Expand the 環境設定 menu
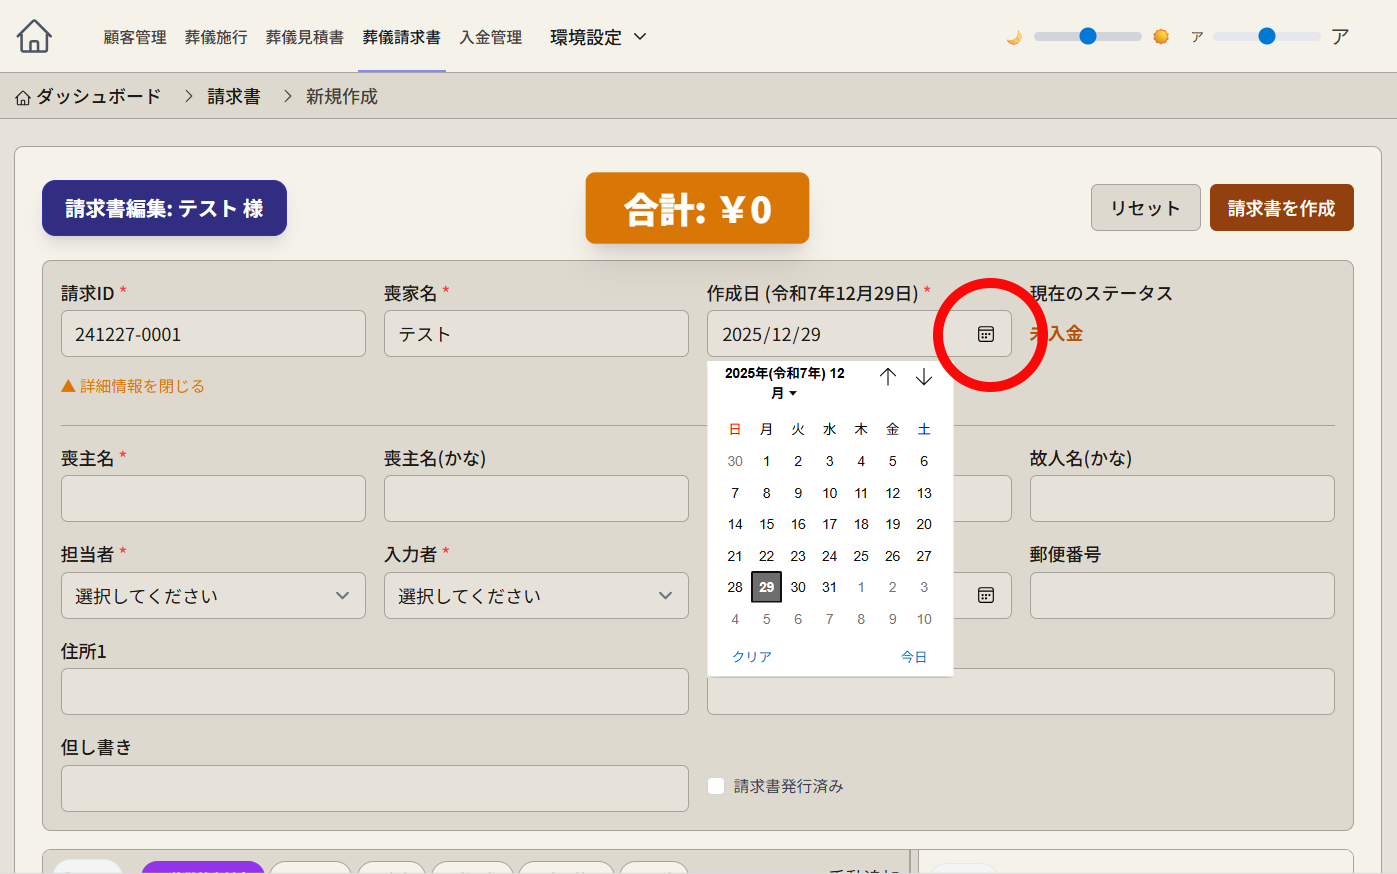Viewport: 1397px width, 874px height. 598,37
